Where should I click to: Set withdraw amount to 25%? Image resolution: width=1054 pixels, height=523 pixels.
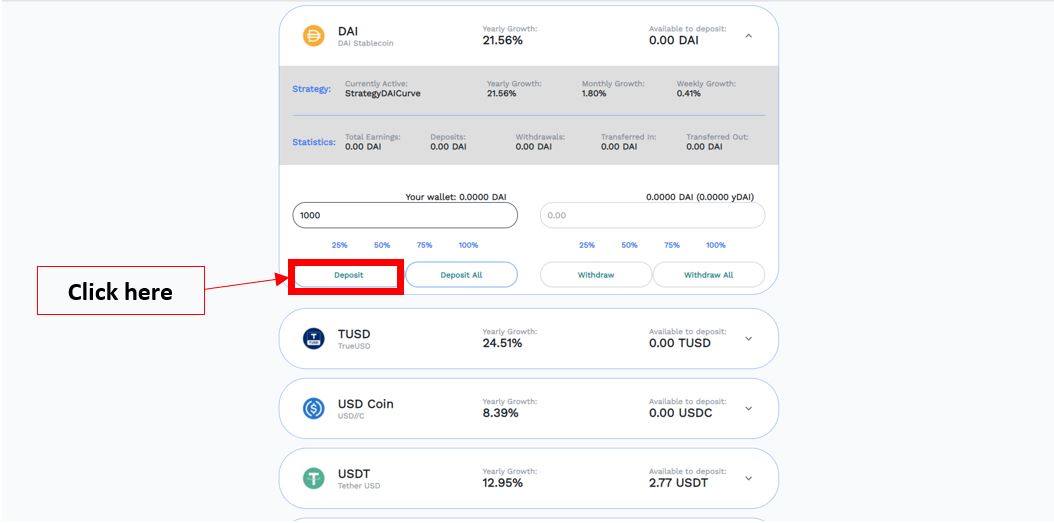pyautogui.click(x=587, y=245)
